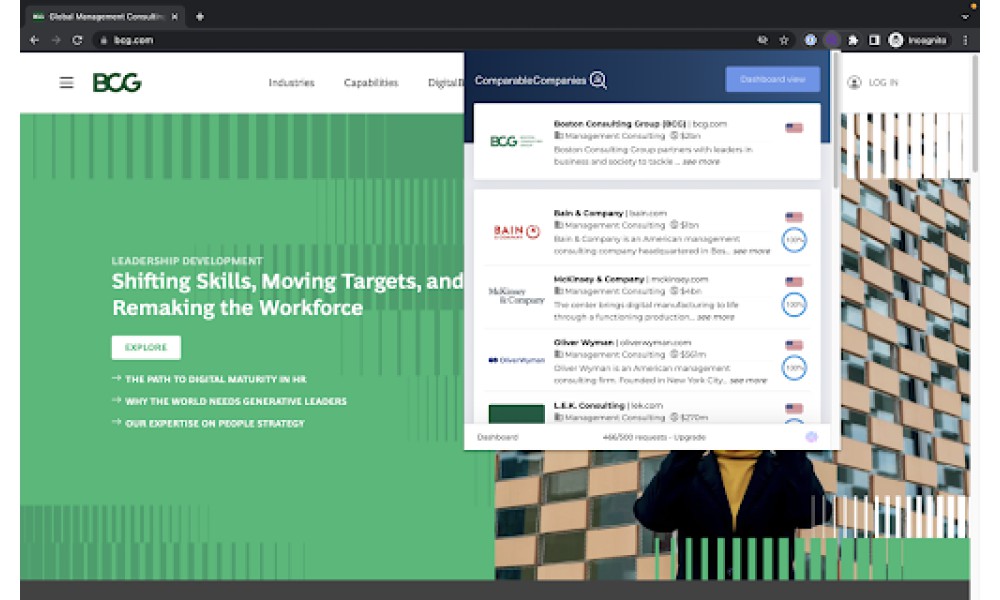This screenshot has height=600, width=1000.
Task: Click the ComparableCompanies magnifier logo icon
Action: [598, 80]
